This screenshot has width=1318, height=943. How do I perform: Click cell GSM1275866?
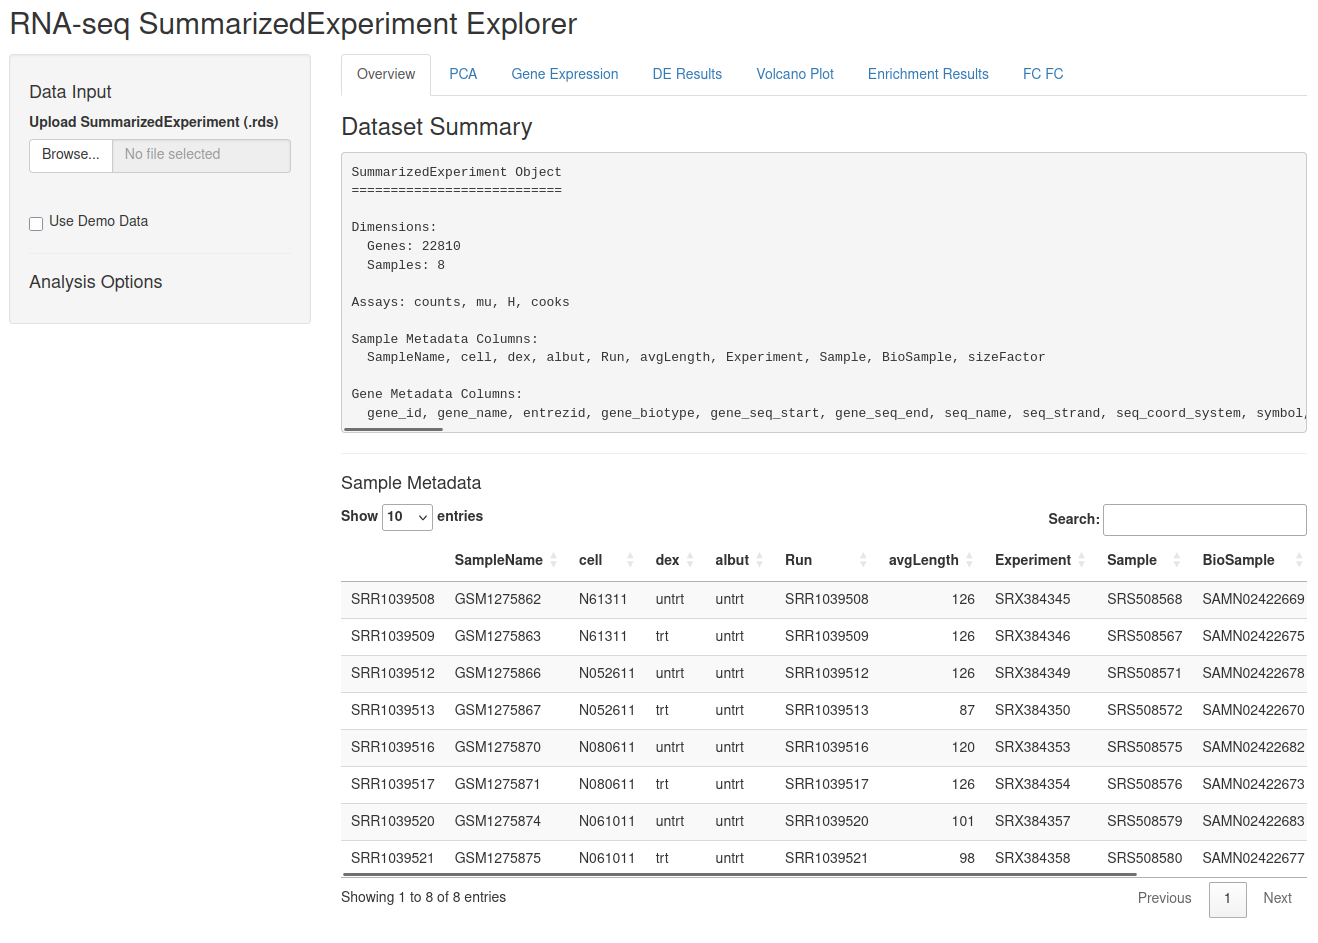(498, 673)
